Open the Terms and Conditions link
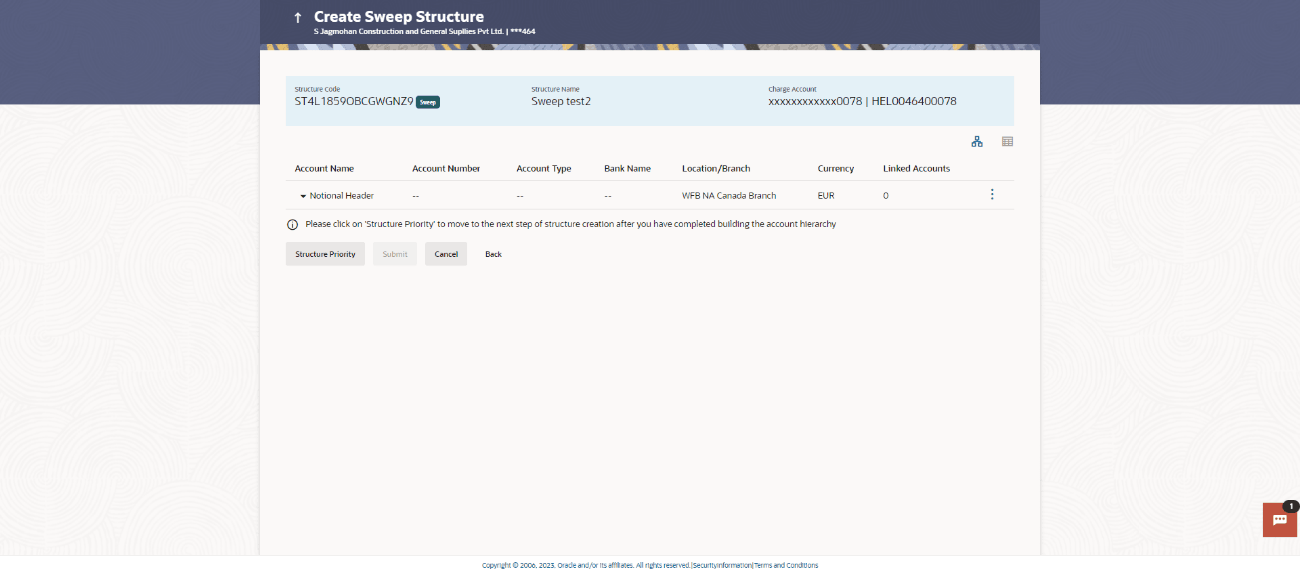 coord(786,565)
